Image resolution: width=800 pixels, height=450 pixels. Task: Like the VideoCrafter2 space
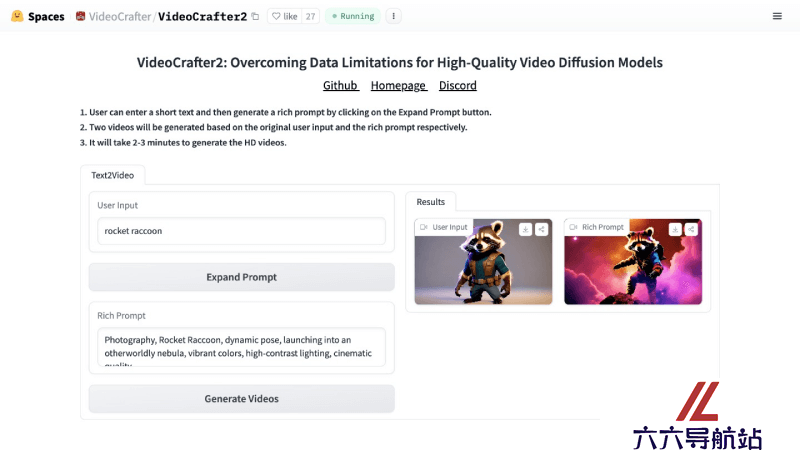(285, 16)
